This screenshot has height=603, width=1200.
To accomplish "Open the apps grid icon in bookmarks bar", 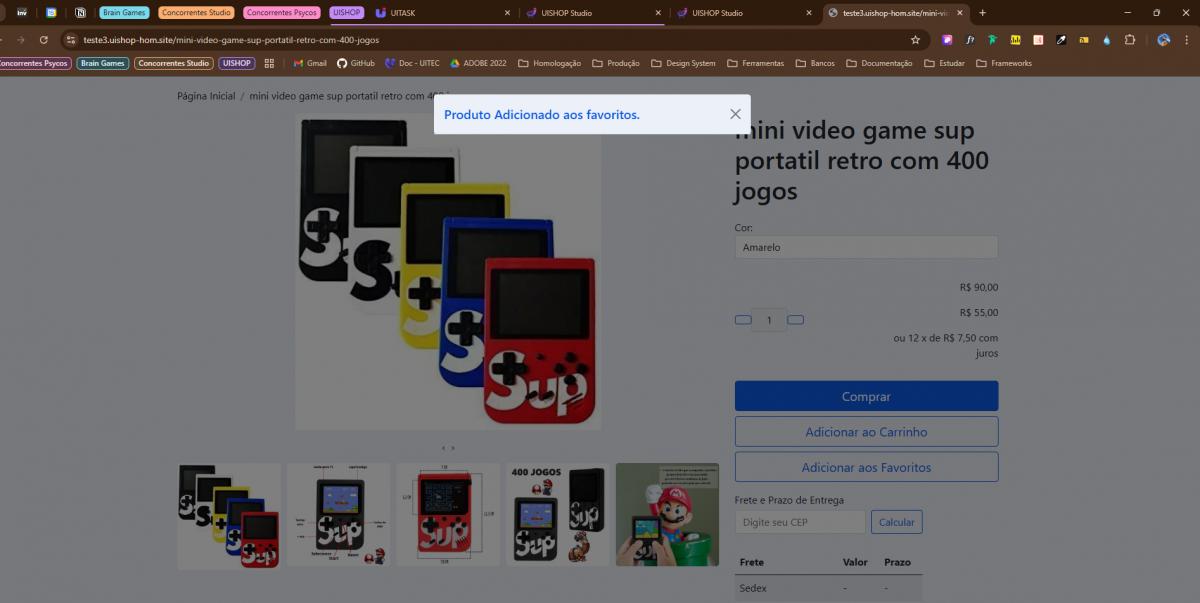I will pos(269,63).
